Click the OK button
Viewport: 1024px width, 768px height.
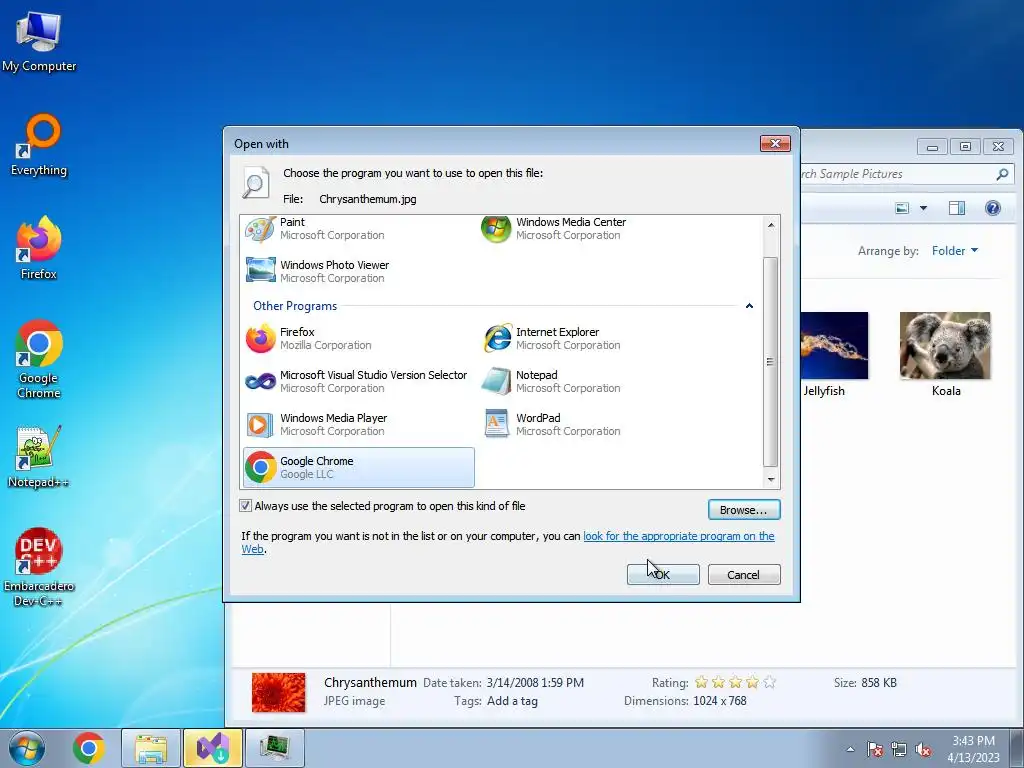pyautogui.click(x=663, y=575)
